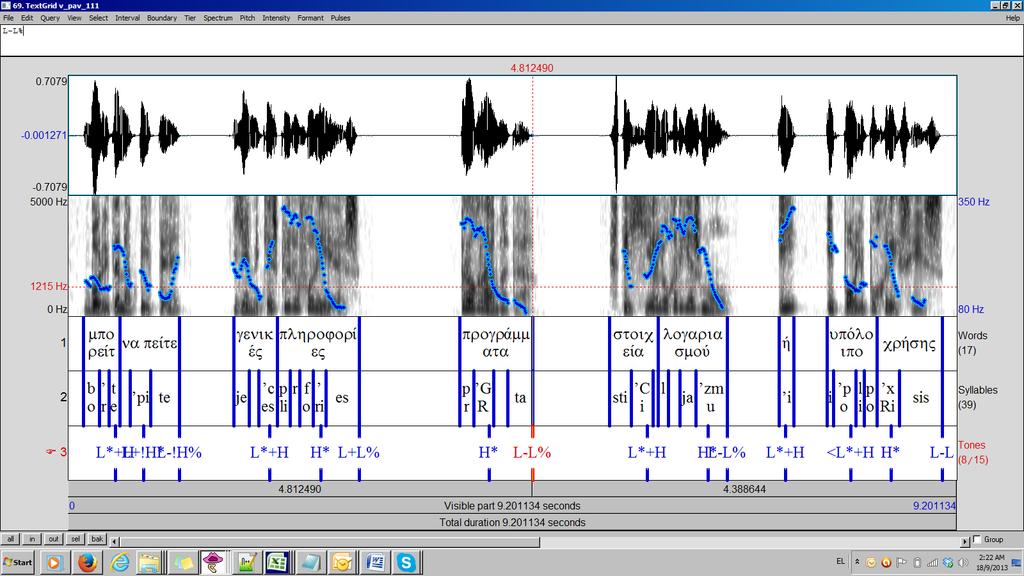This screenshot has height=576, width=1024.
Task: Select the syllable interval 'te'
Action: pyautogui.click(x=165, y=397)
